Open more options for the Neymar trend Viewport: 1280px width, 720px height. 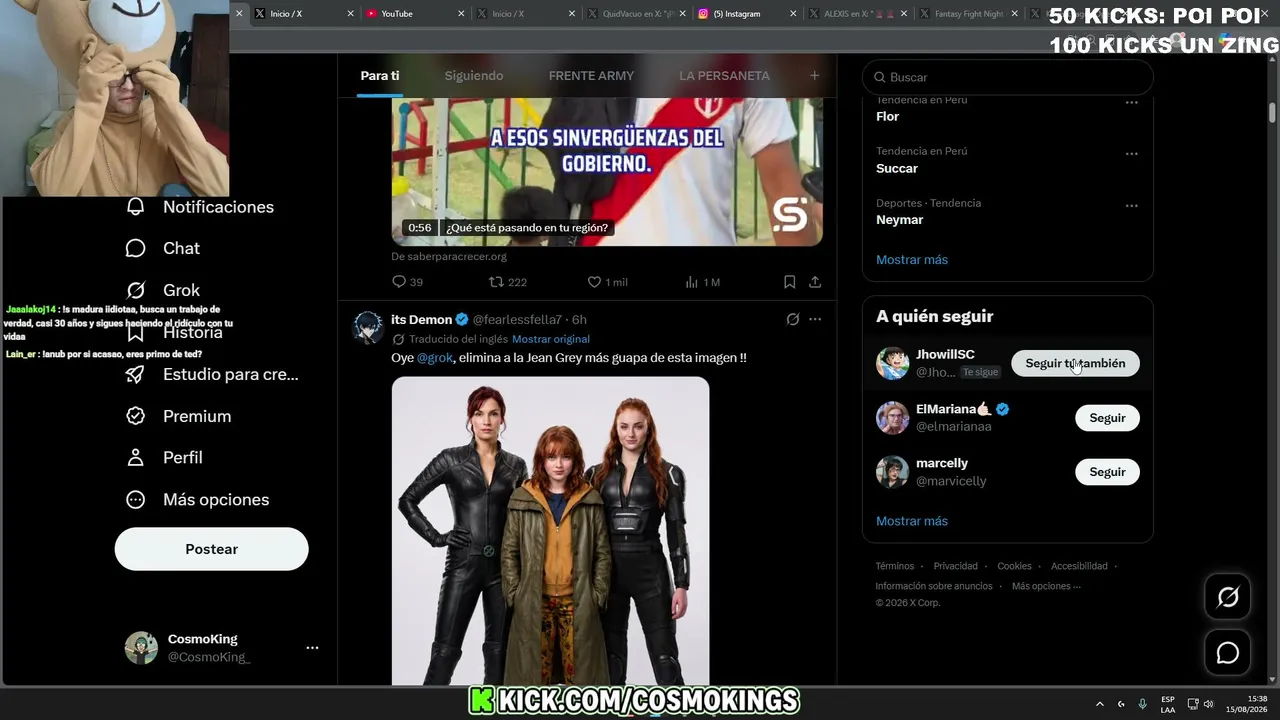(1132, 206)
